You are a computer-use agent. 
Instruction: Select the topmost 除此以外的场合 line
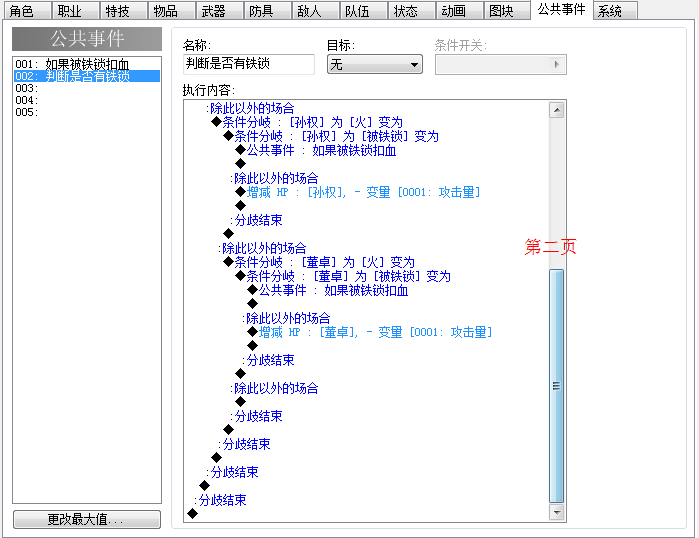click(250, 108)
